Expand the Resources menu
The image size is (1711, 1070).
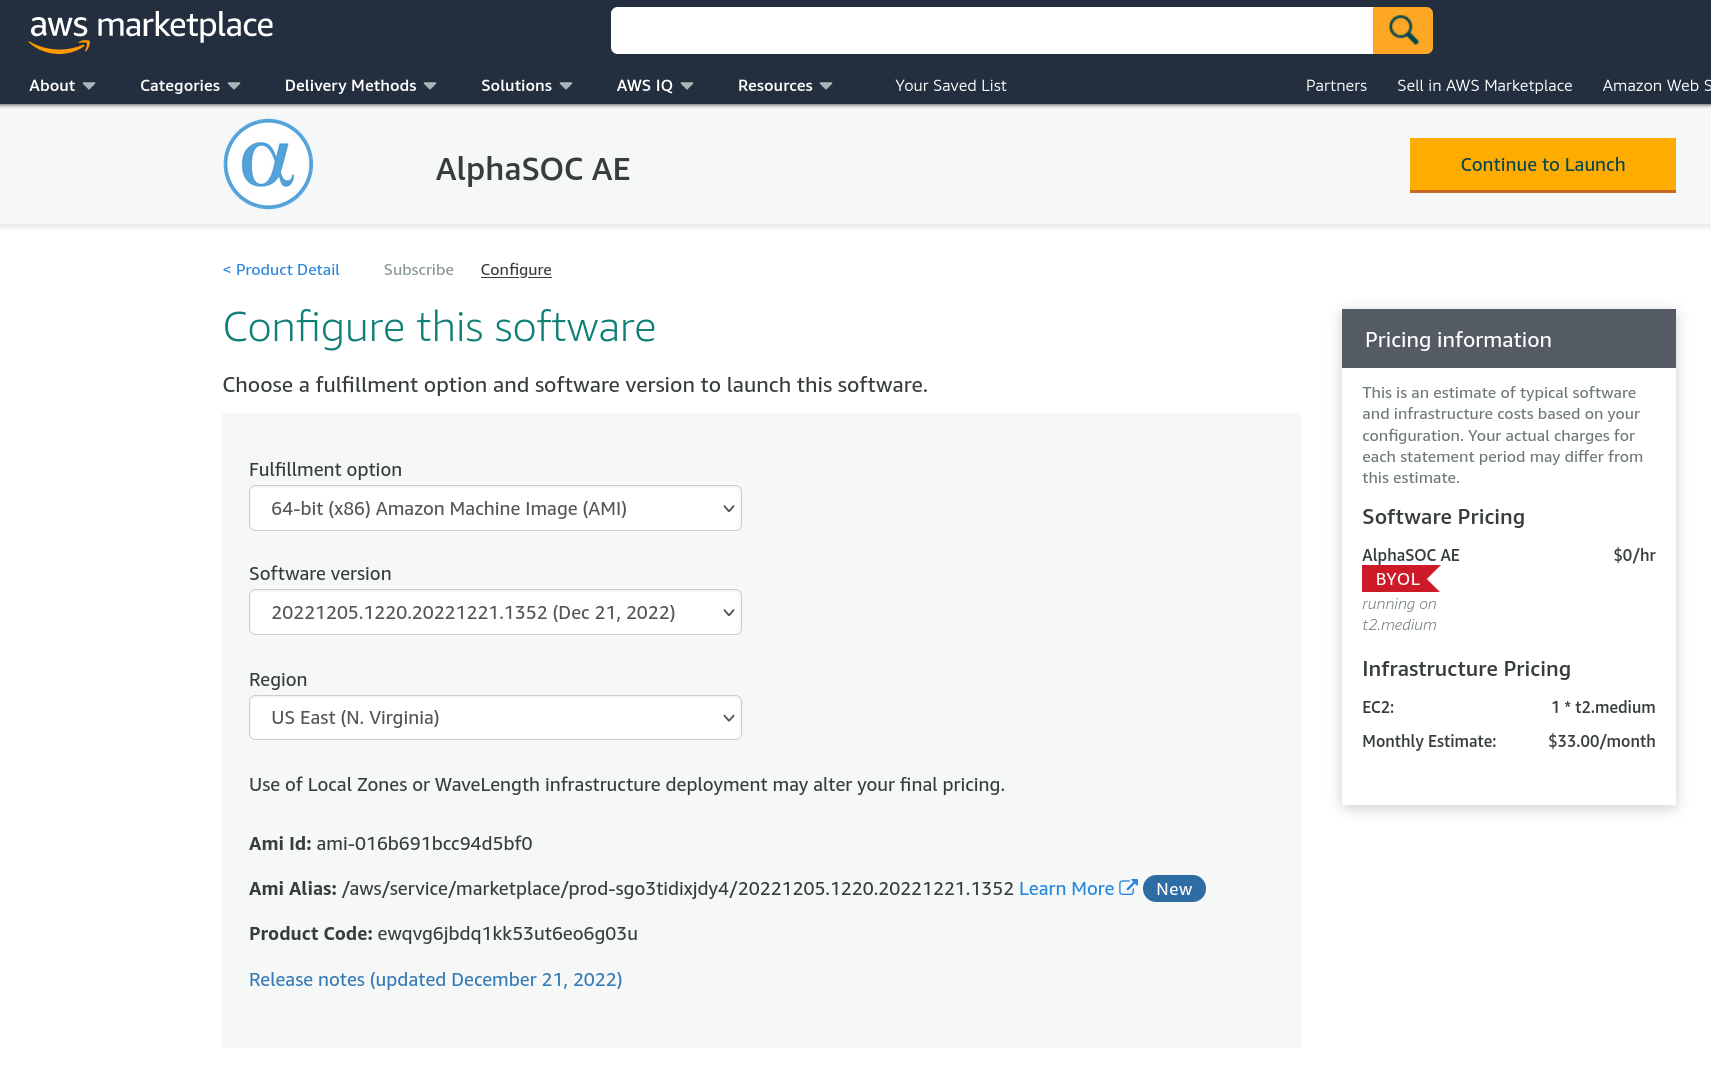click(x=785, y=86)
